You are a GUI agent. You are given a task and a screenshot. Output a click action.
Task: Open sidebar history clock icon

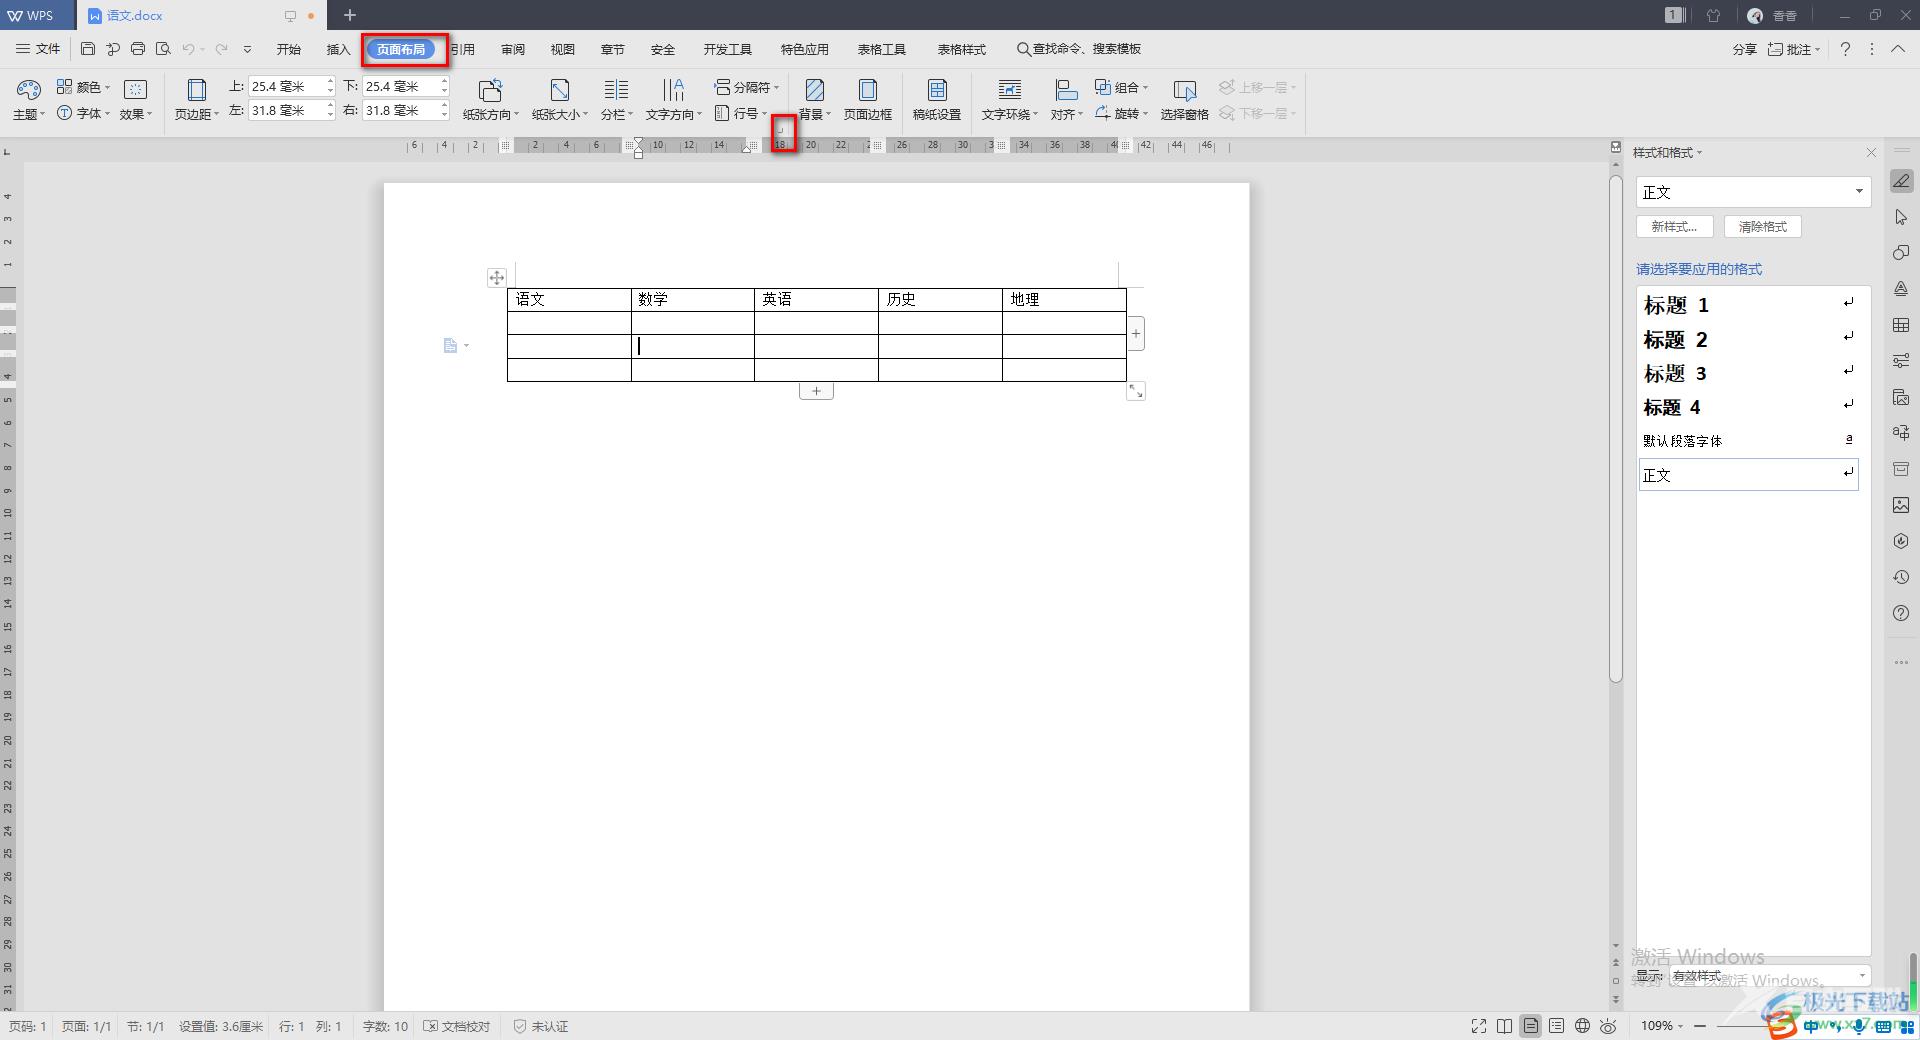[1901, 577]
